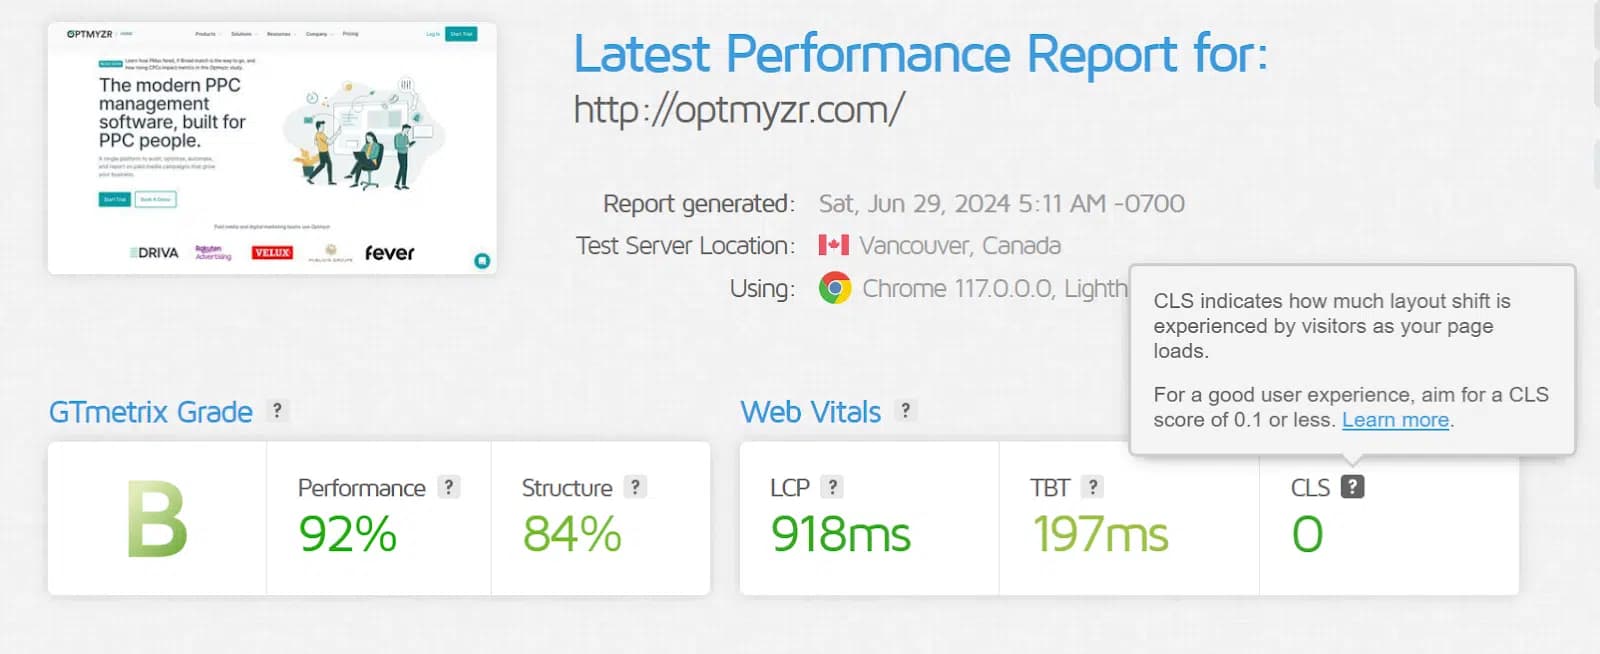1600x654 pixels.
Task: Show help for the Performance score
Action: click(449, 487)
